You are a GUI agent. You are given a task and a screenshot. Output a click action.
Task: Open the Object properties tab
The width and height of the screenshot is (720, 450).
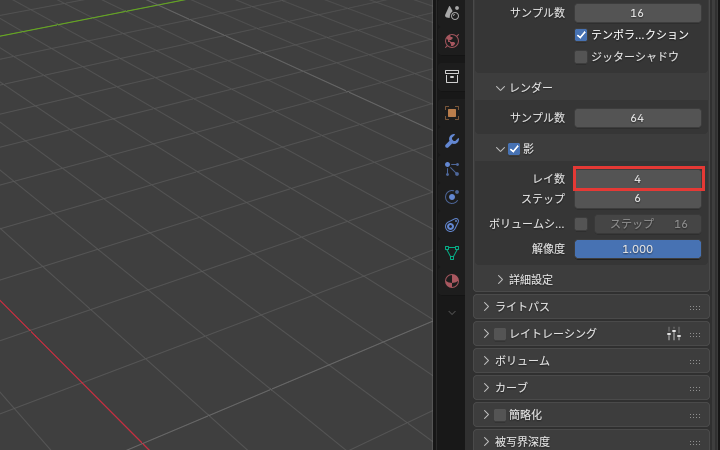click(x=452, y=113)
